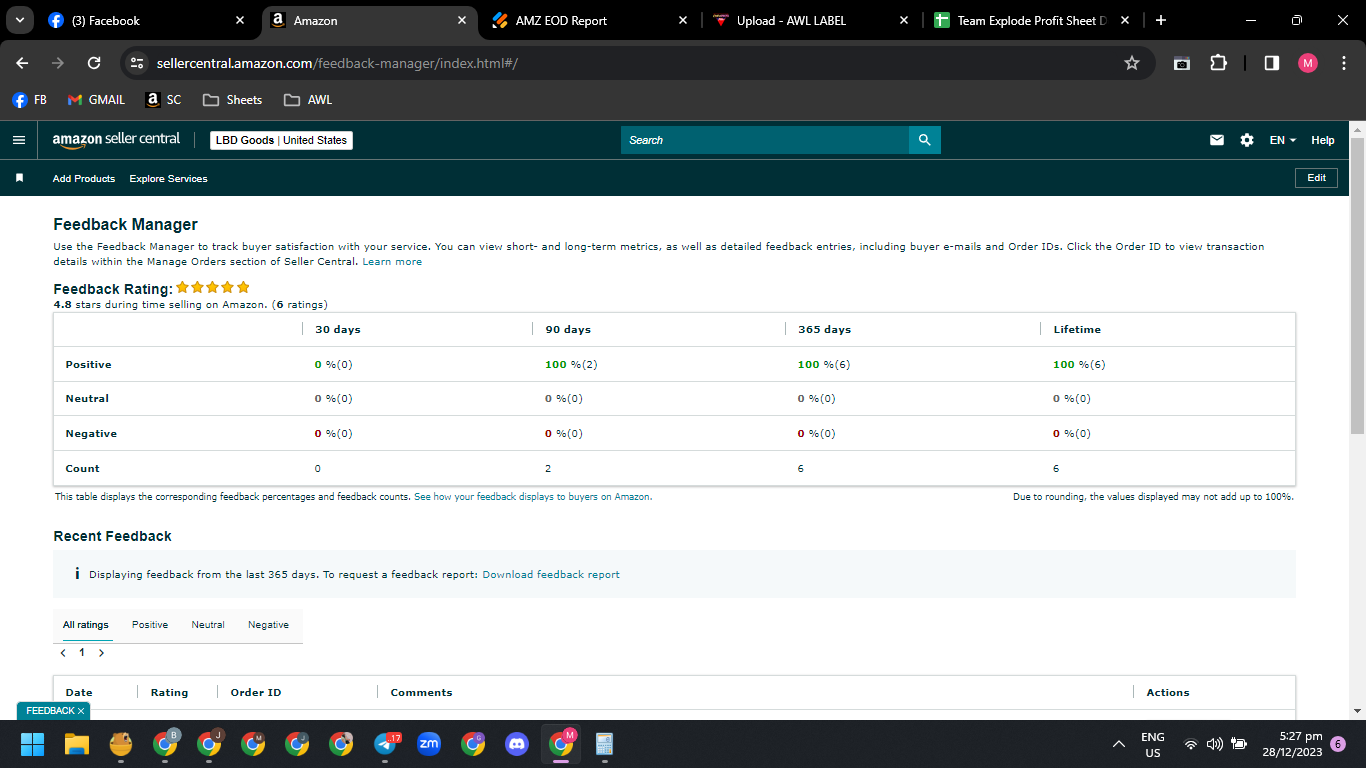Go back with browser back arrow

[23, 63]
